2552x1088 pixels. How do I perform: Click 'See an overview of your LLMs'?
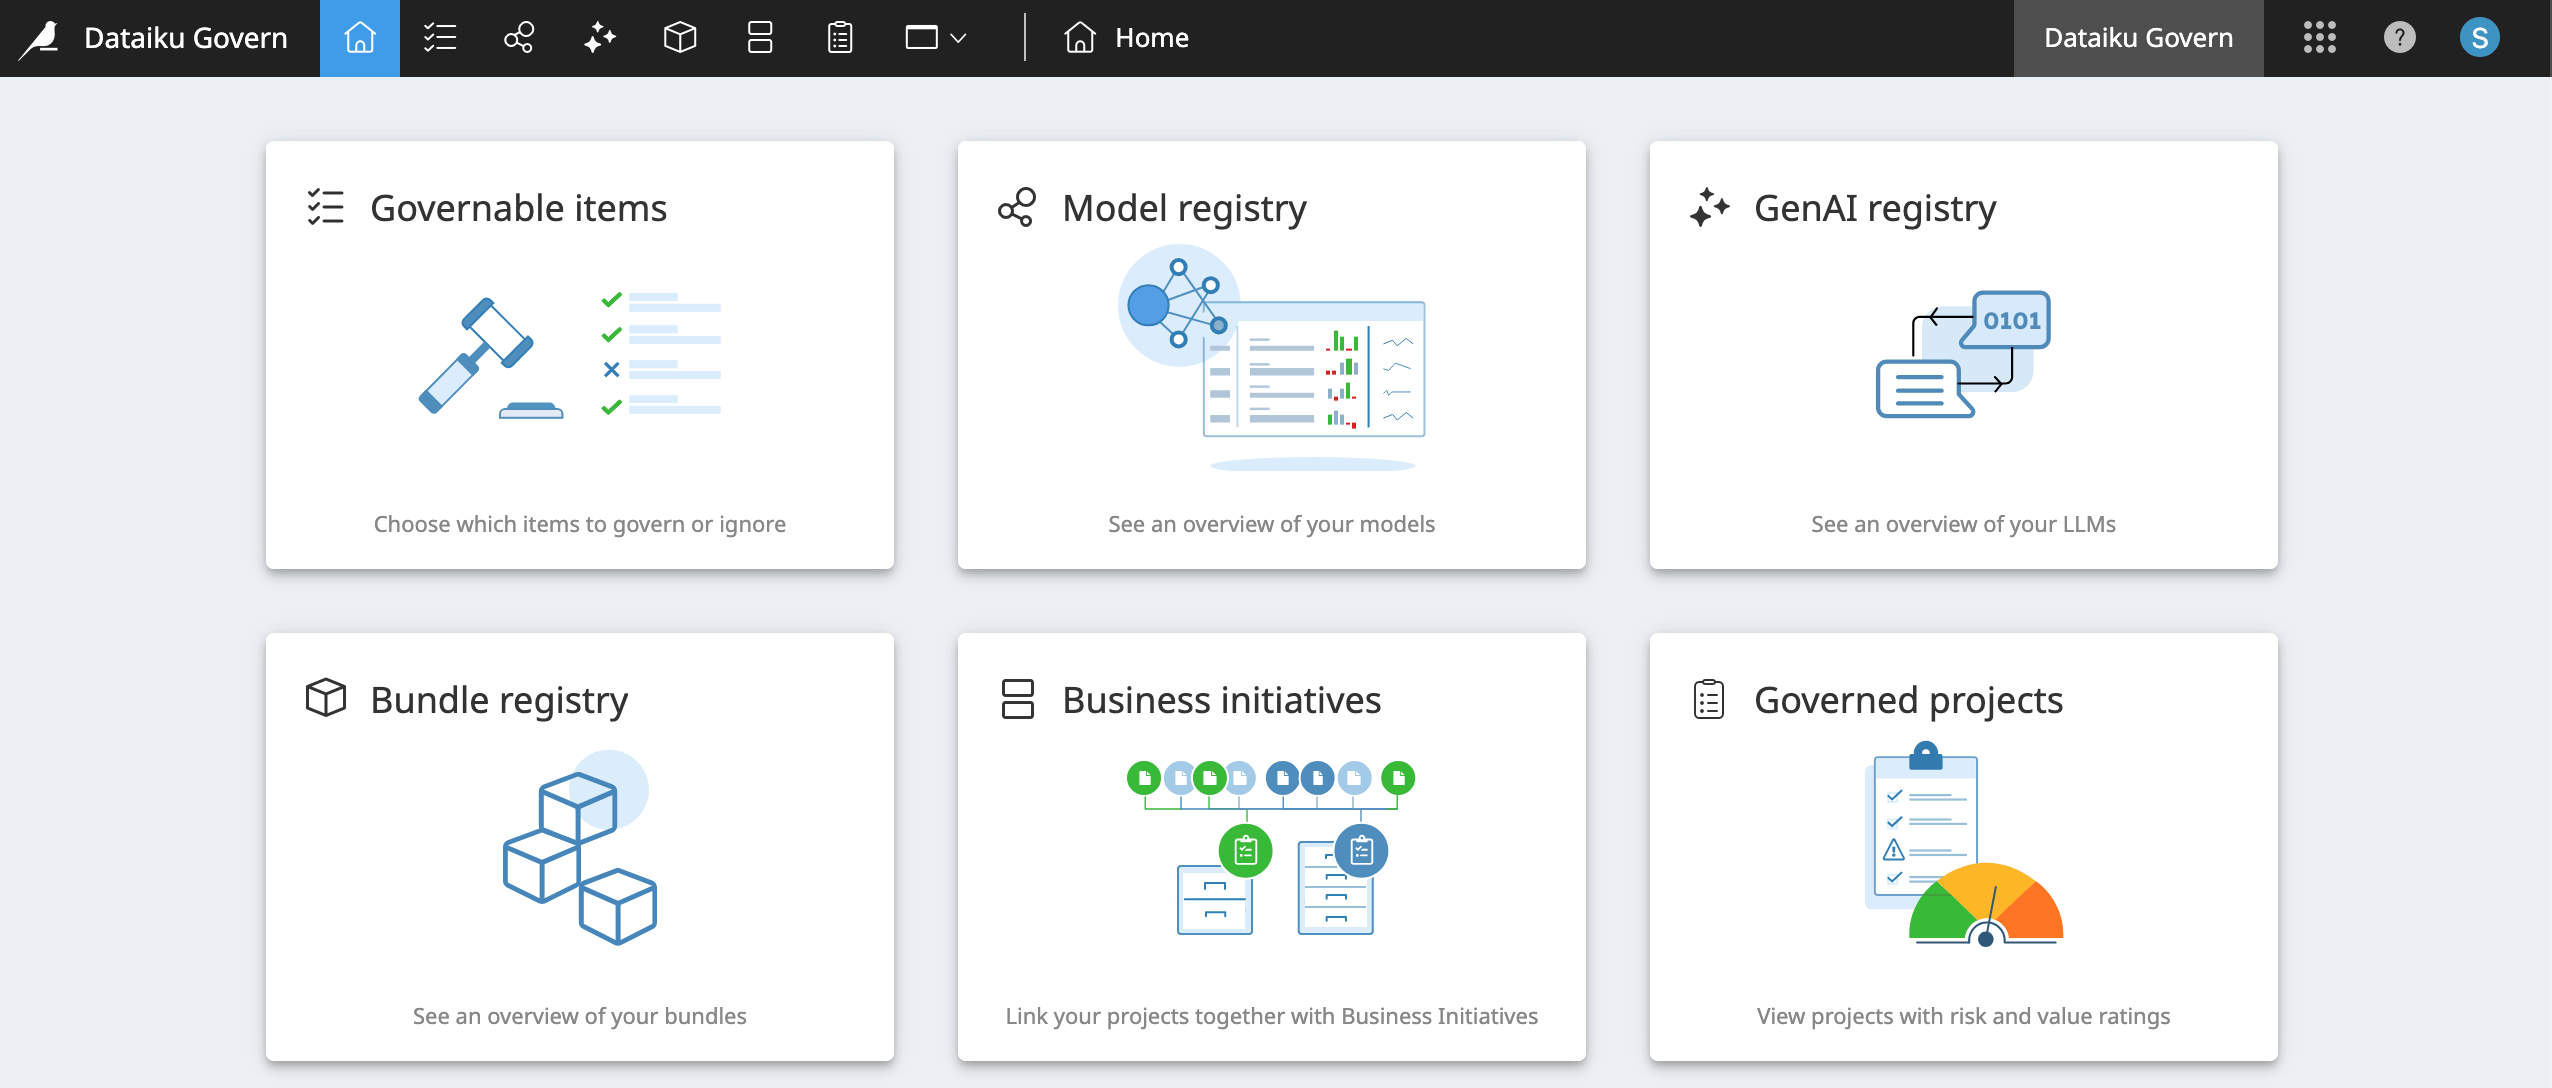(x=1963, y=524)
